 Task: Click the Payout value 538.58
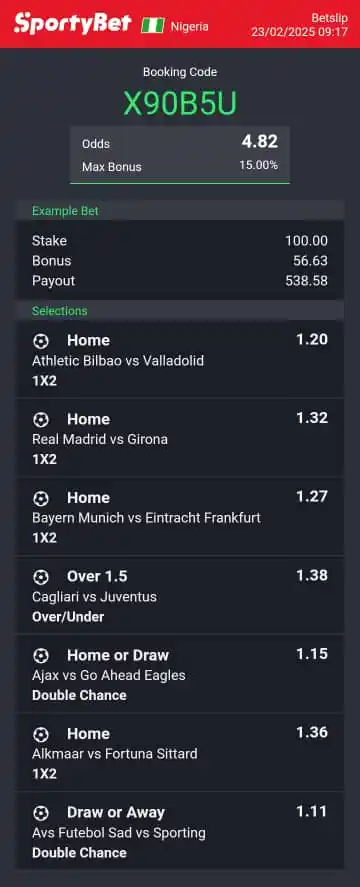click(306, 281)
